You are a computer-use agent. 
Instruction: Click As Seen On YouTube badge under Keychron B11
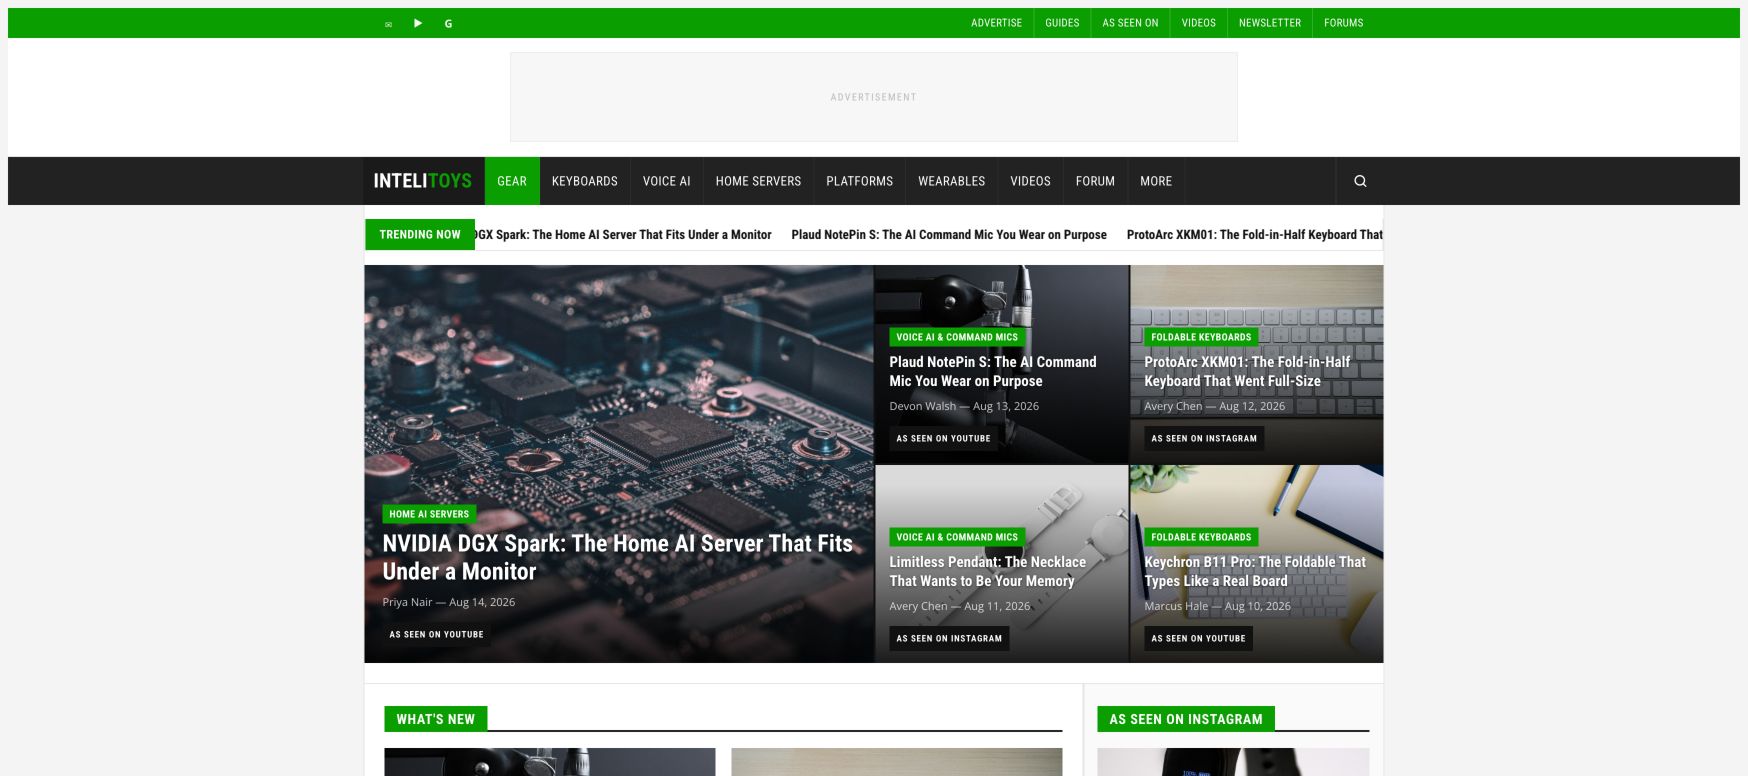pos(1198,638)
